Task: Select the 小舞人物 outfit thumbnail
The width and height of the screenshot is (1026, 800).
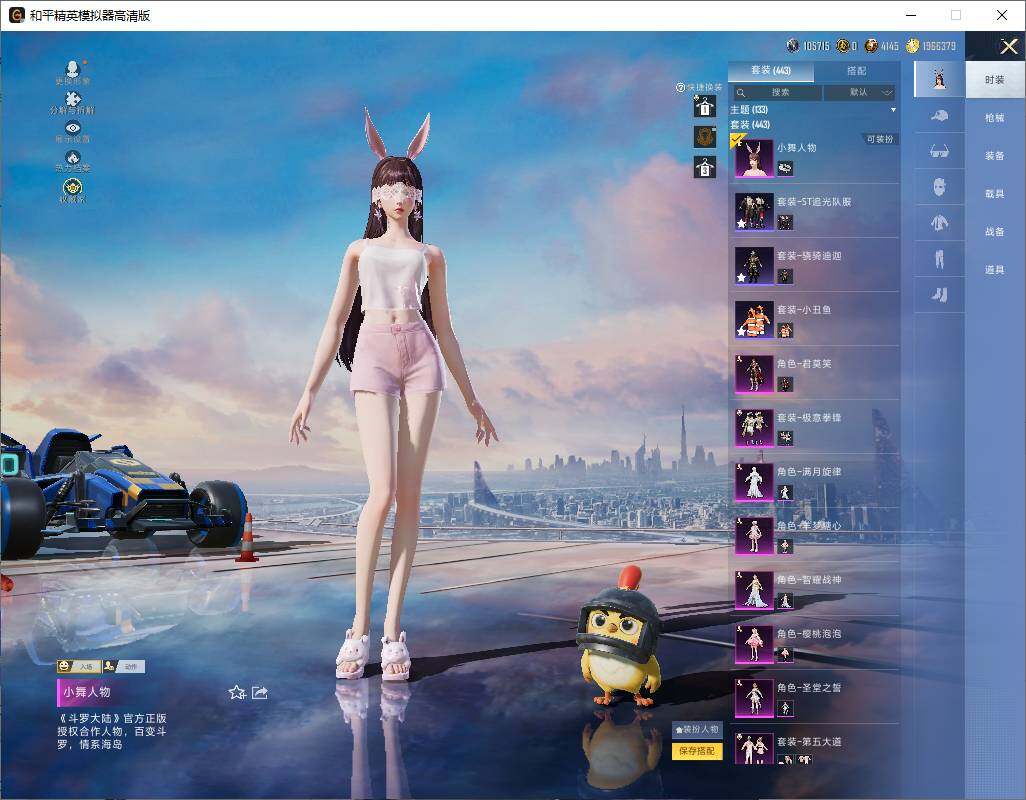Action: coord(754,158)
